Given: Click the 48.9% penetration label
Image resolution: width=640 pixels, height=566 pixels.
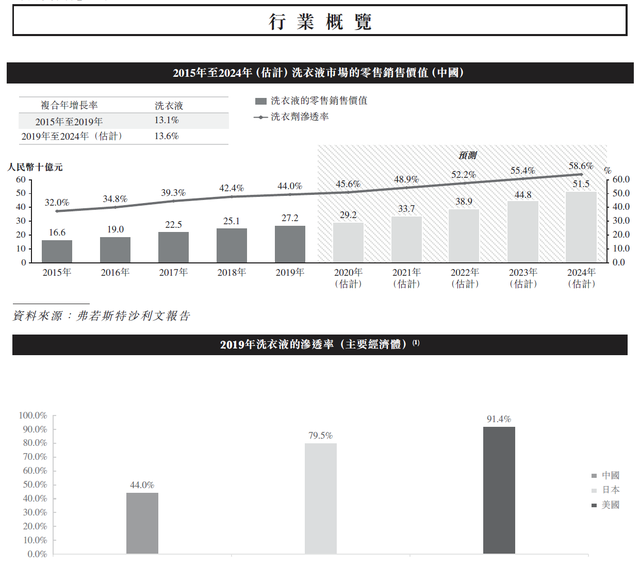Looking at the screenshot, I should point(406,179).
